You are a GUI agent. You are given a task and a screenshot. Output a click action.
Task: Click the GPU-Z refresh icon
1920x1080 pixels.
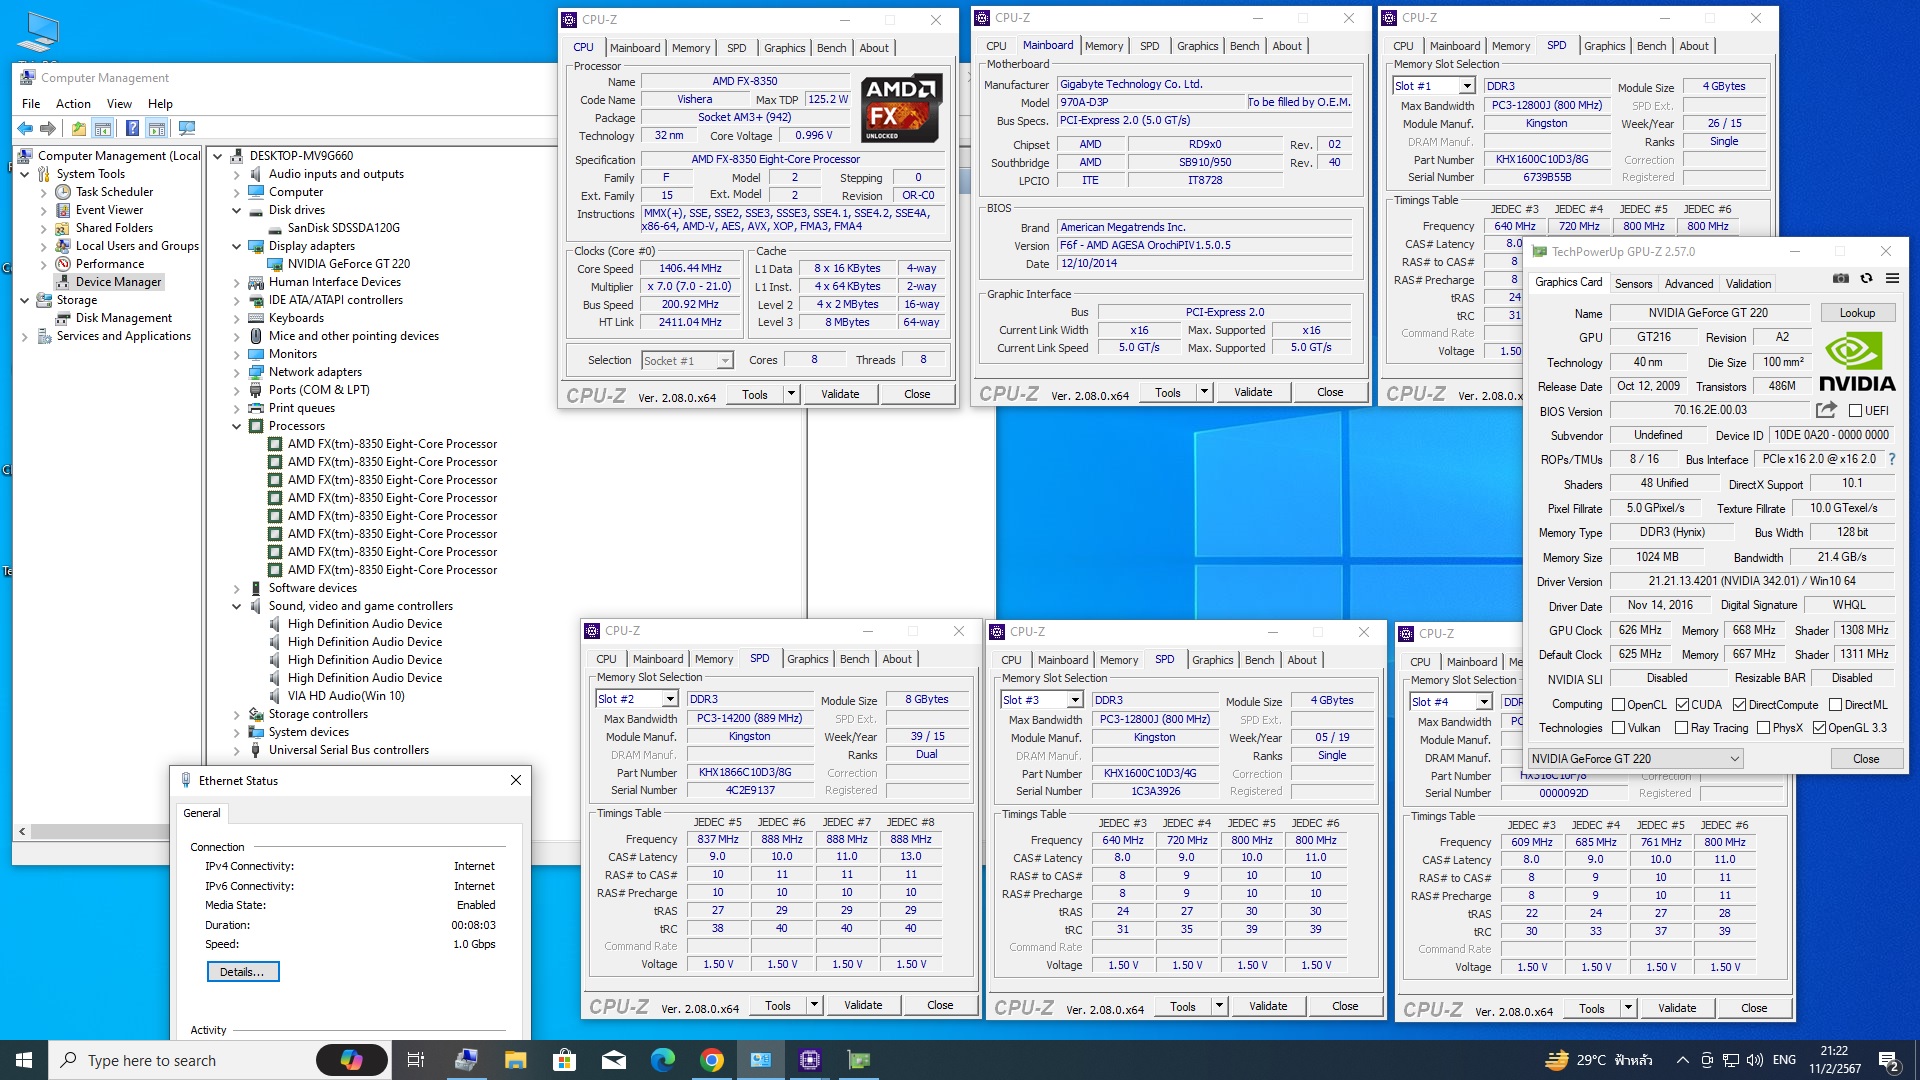point(1866,279)
